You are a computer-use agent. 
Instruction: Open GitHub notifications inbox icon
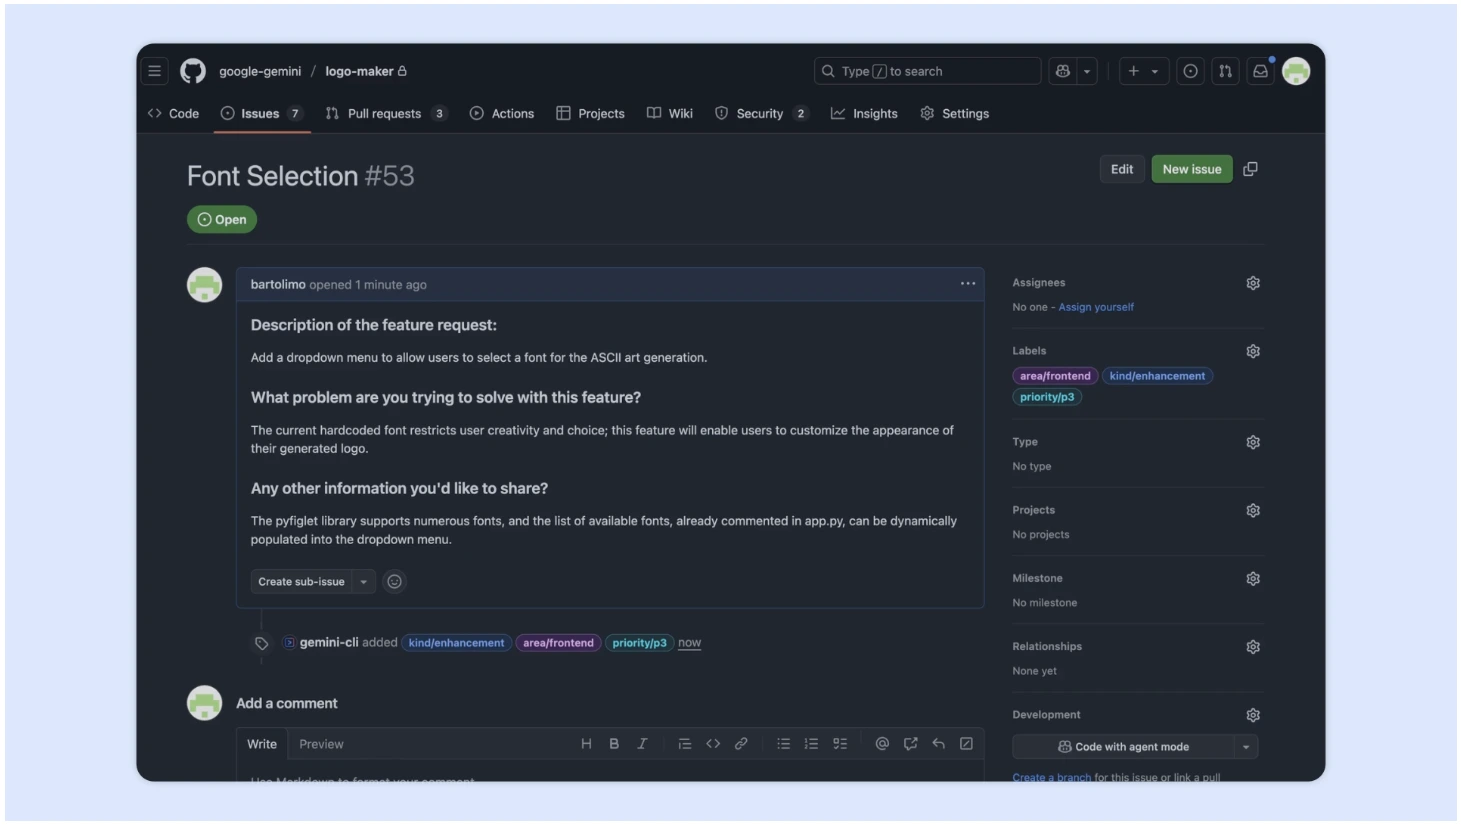click(1261, 71)
